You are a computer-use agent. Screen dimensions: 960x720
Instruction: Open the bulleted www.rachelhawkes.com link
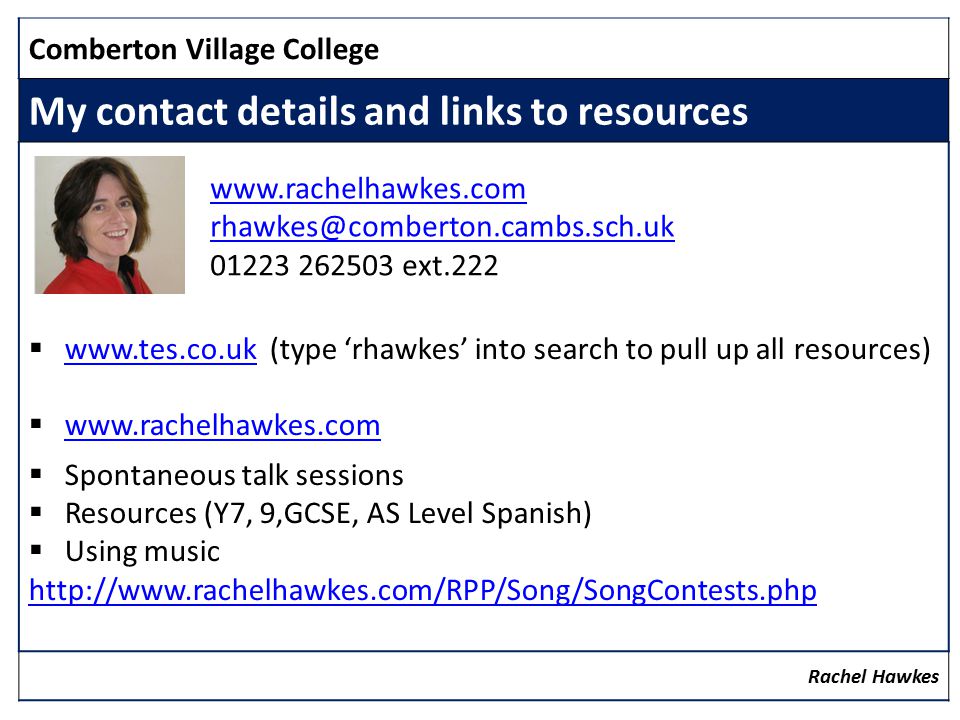[x=222, y=426]
